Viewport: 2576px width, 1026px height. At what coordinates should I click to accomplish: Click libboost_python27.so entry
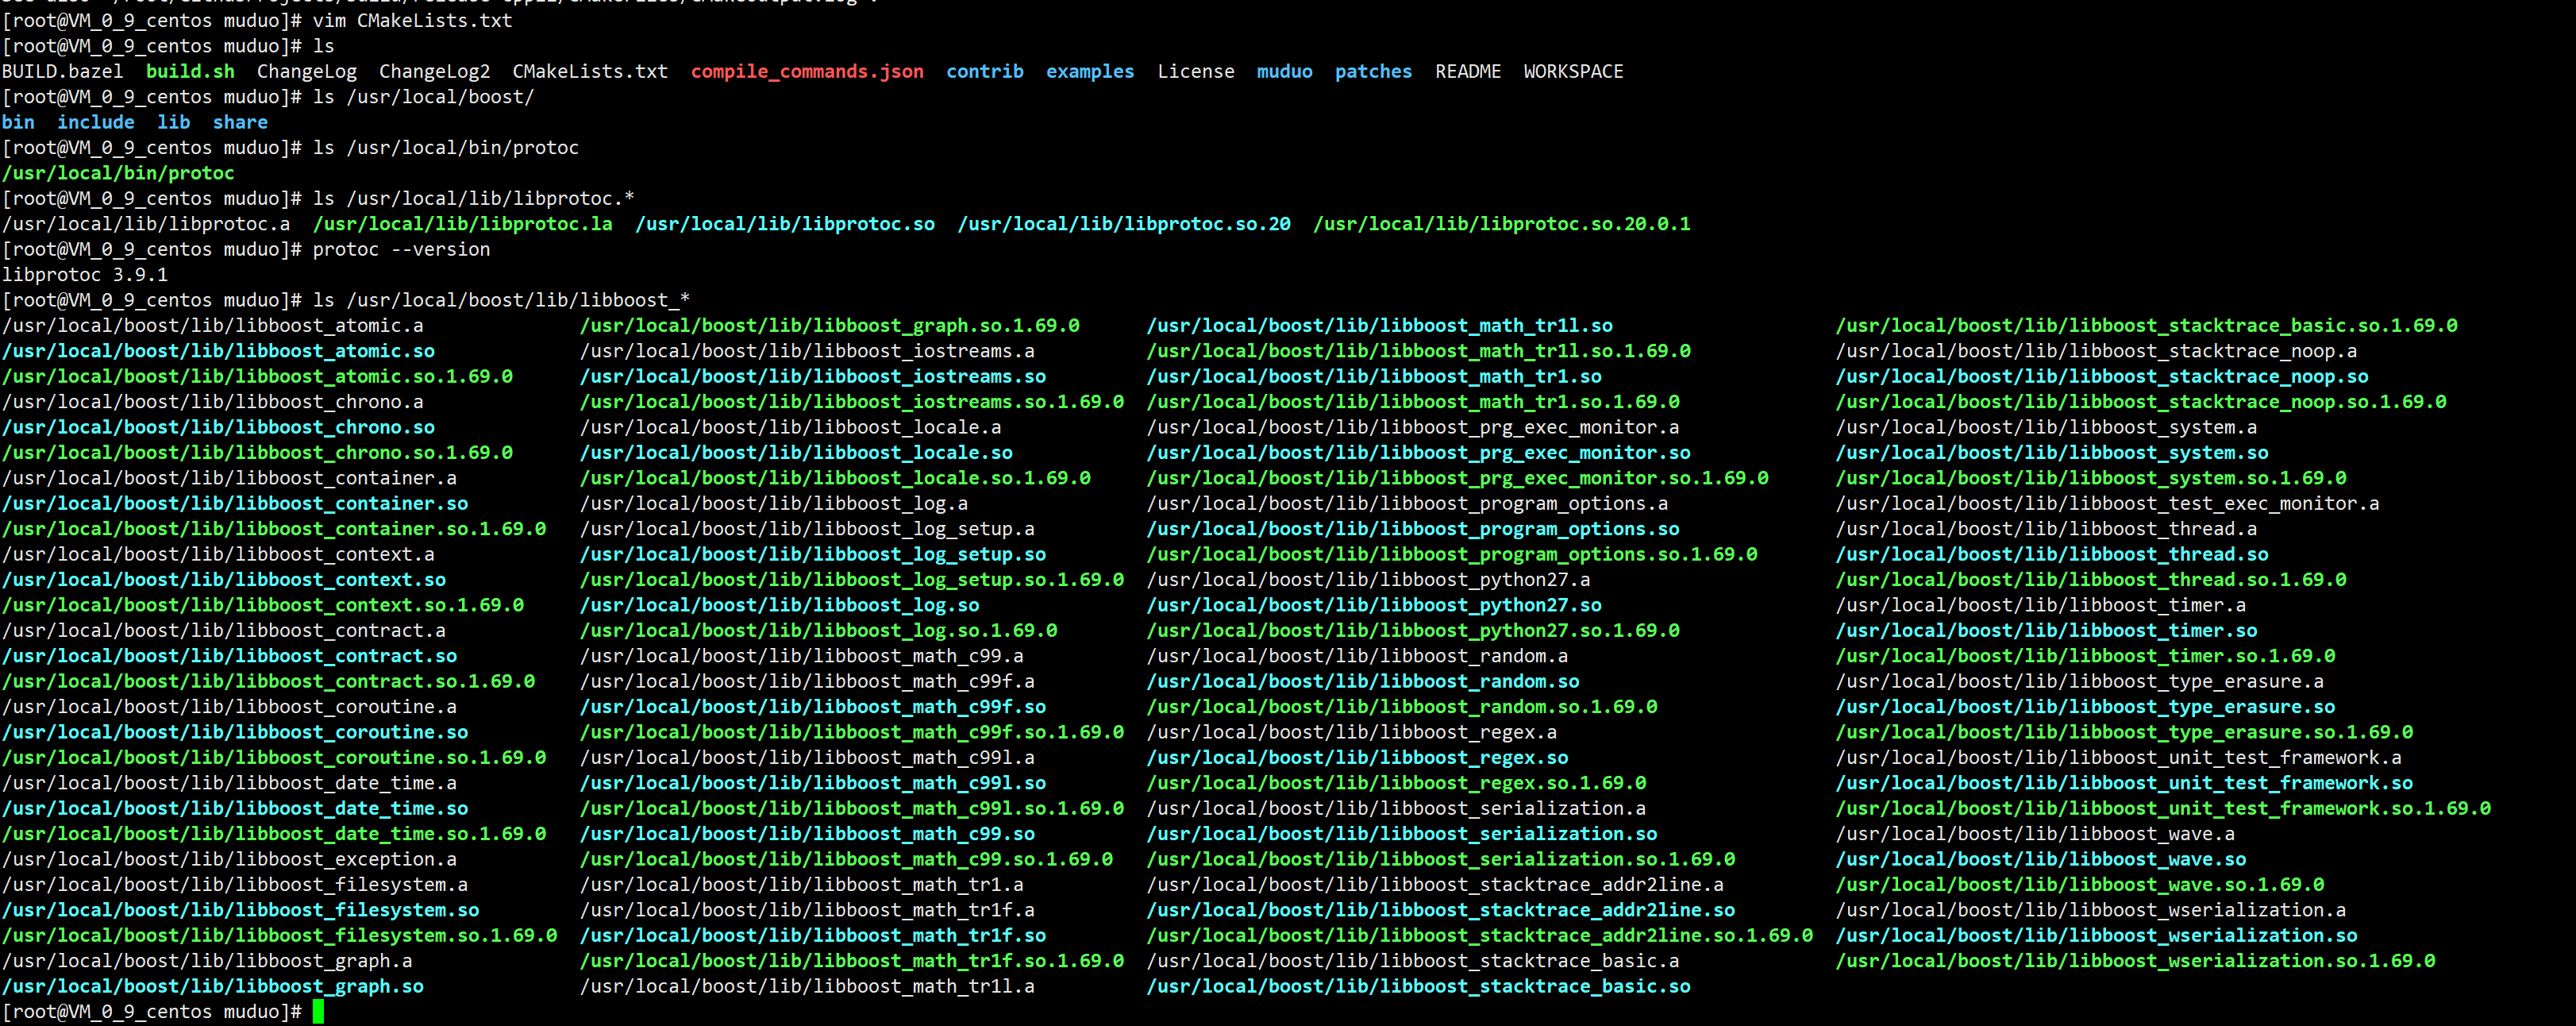coord(1373,605)
